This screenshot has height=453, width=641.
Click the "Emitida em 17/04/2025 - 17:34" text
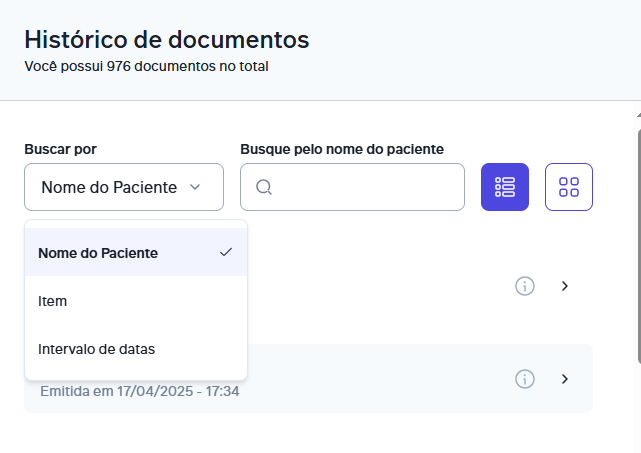[140, 391]
